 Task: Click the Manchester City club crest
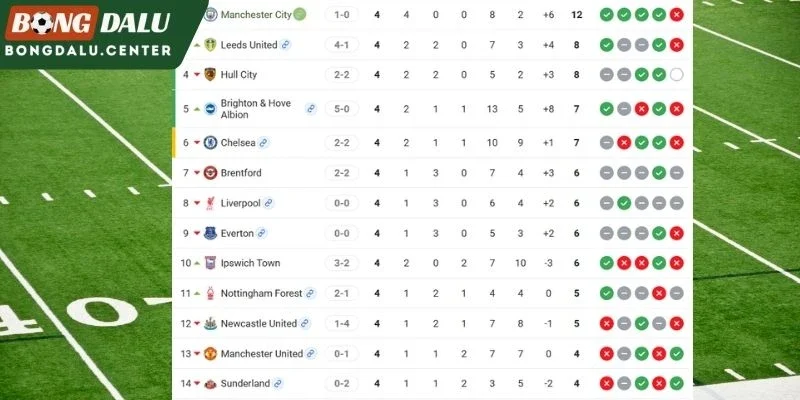(211, 14)
